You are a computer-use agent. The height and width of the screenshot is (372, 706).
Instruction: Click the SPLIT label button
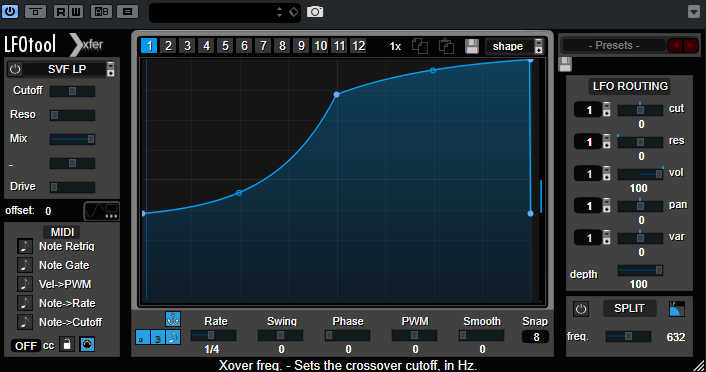tap(629, 308)
